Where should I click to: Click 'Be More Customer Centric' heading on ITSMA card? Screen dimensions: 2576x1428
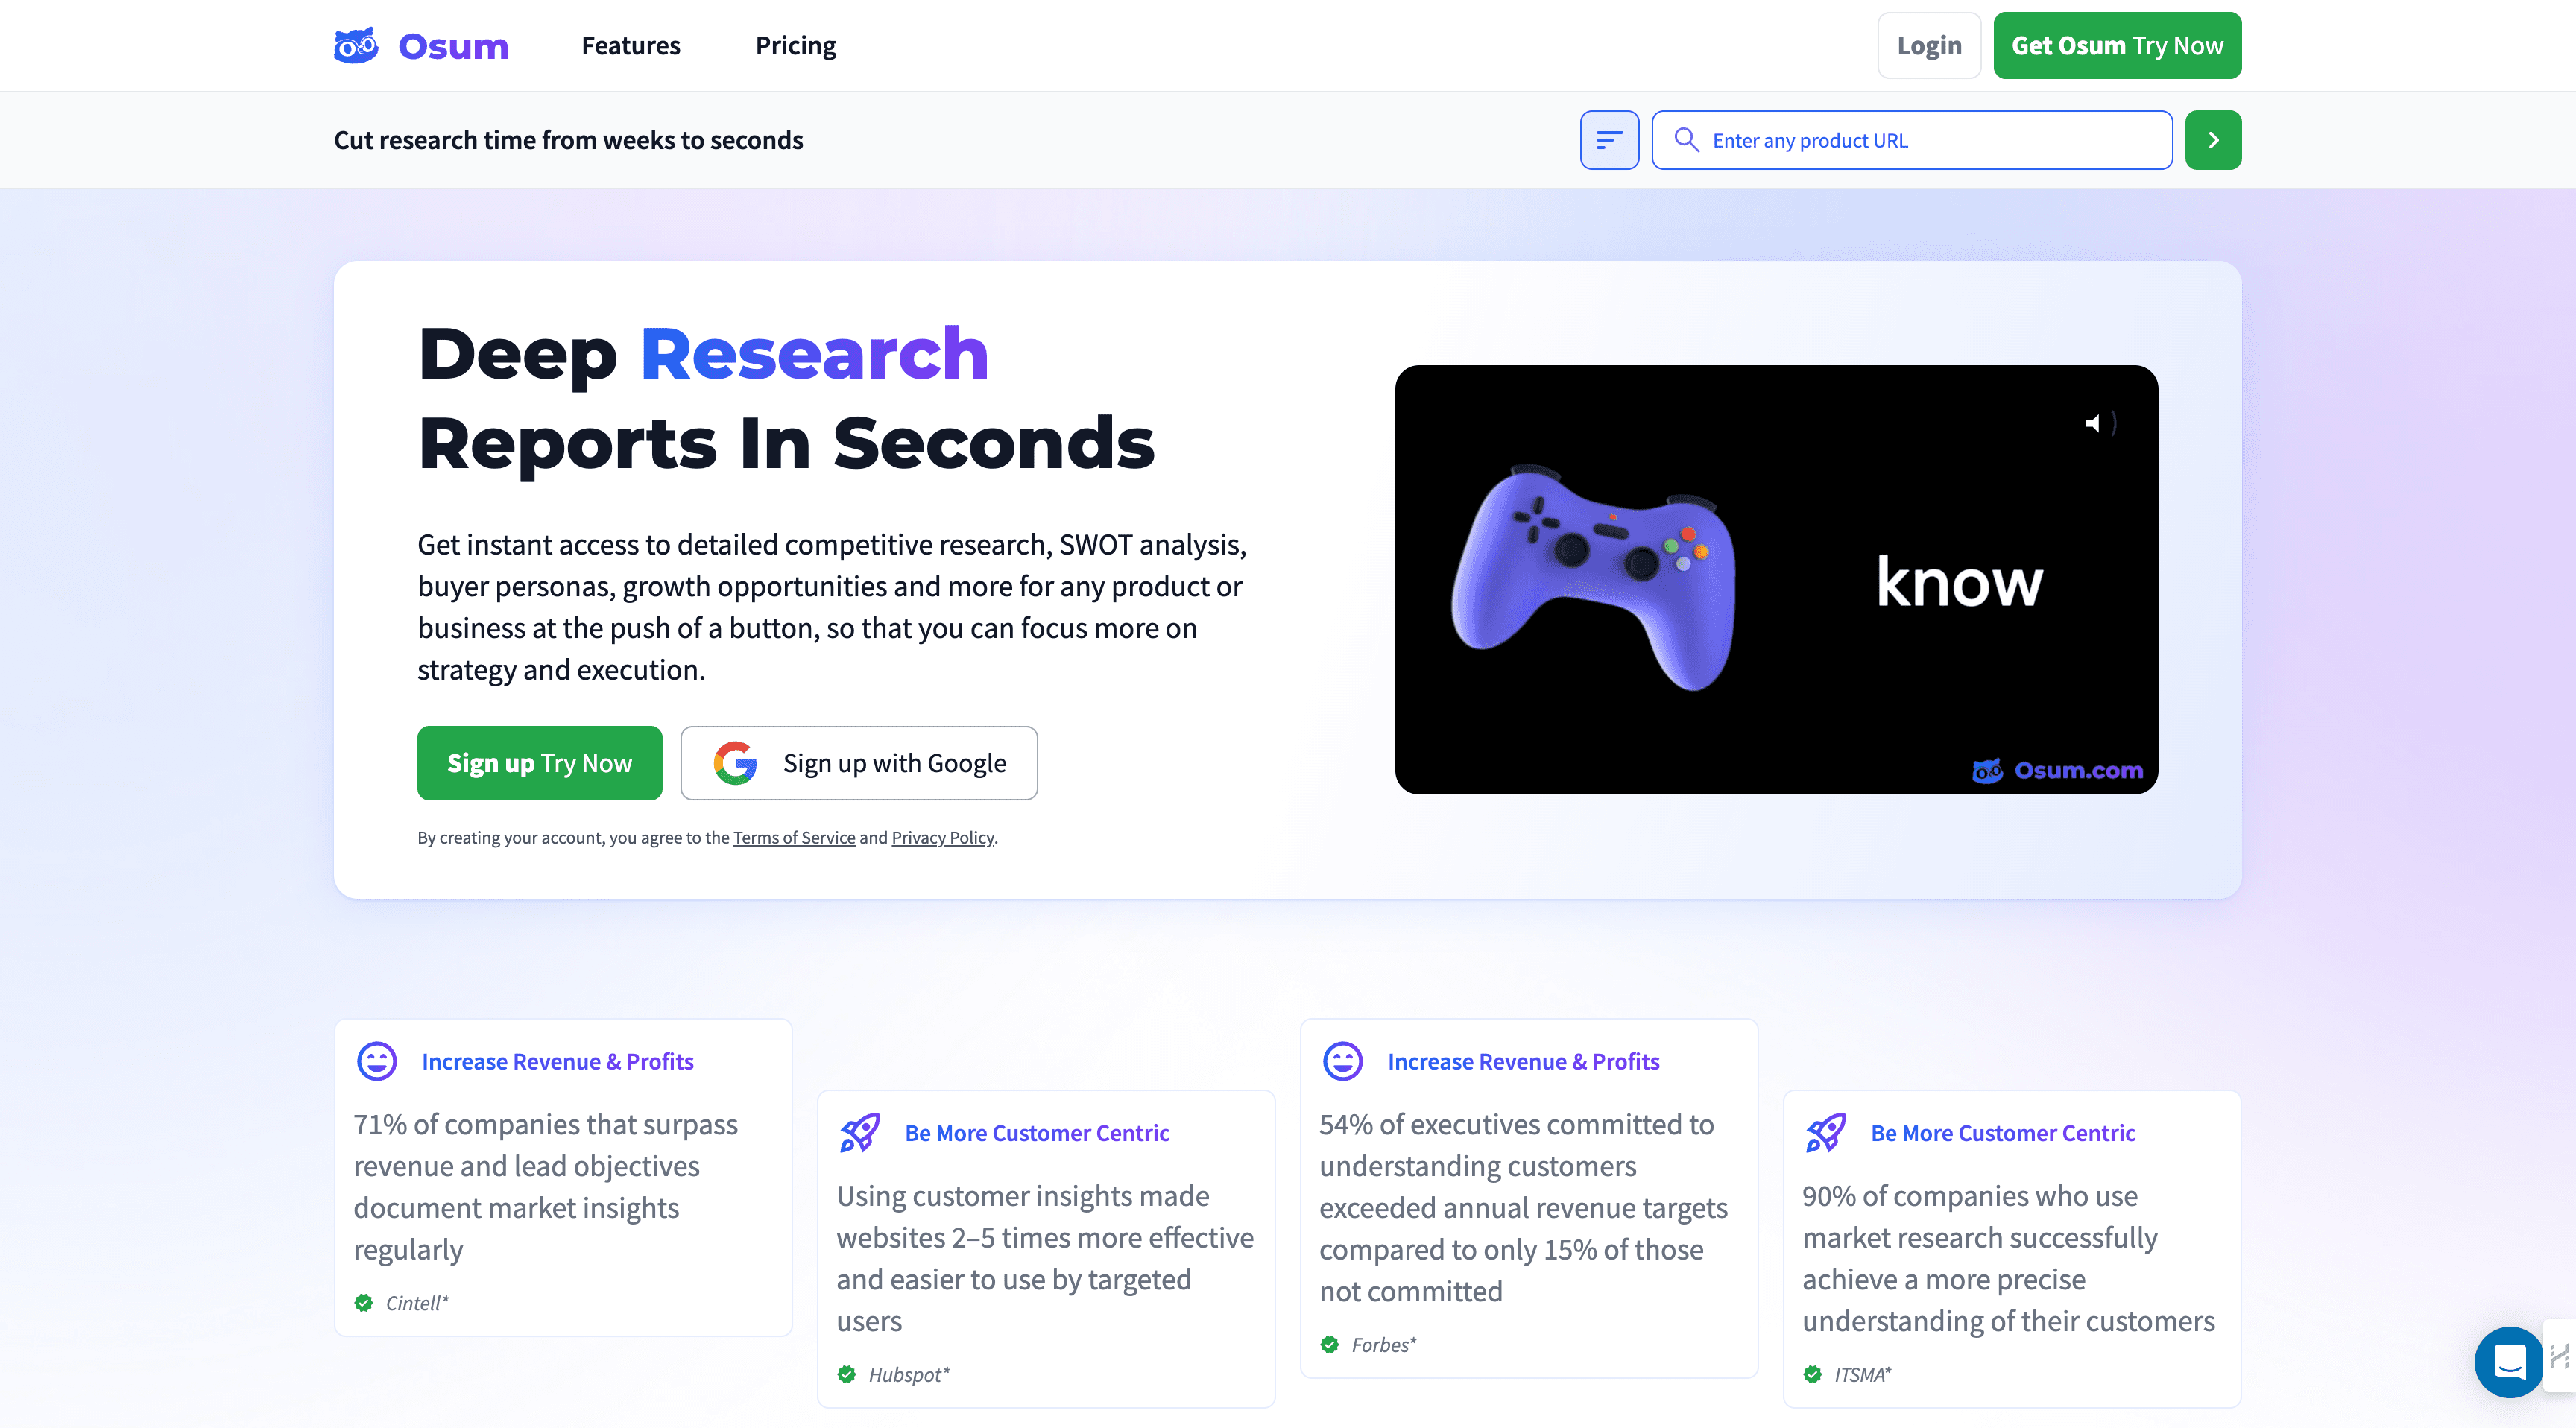click(x=2003, y=1133)
